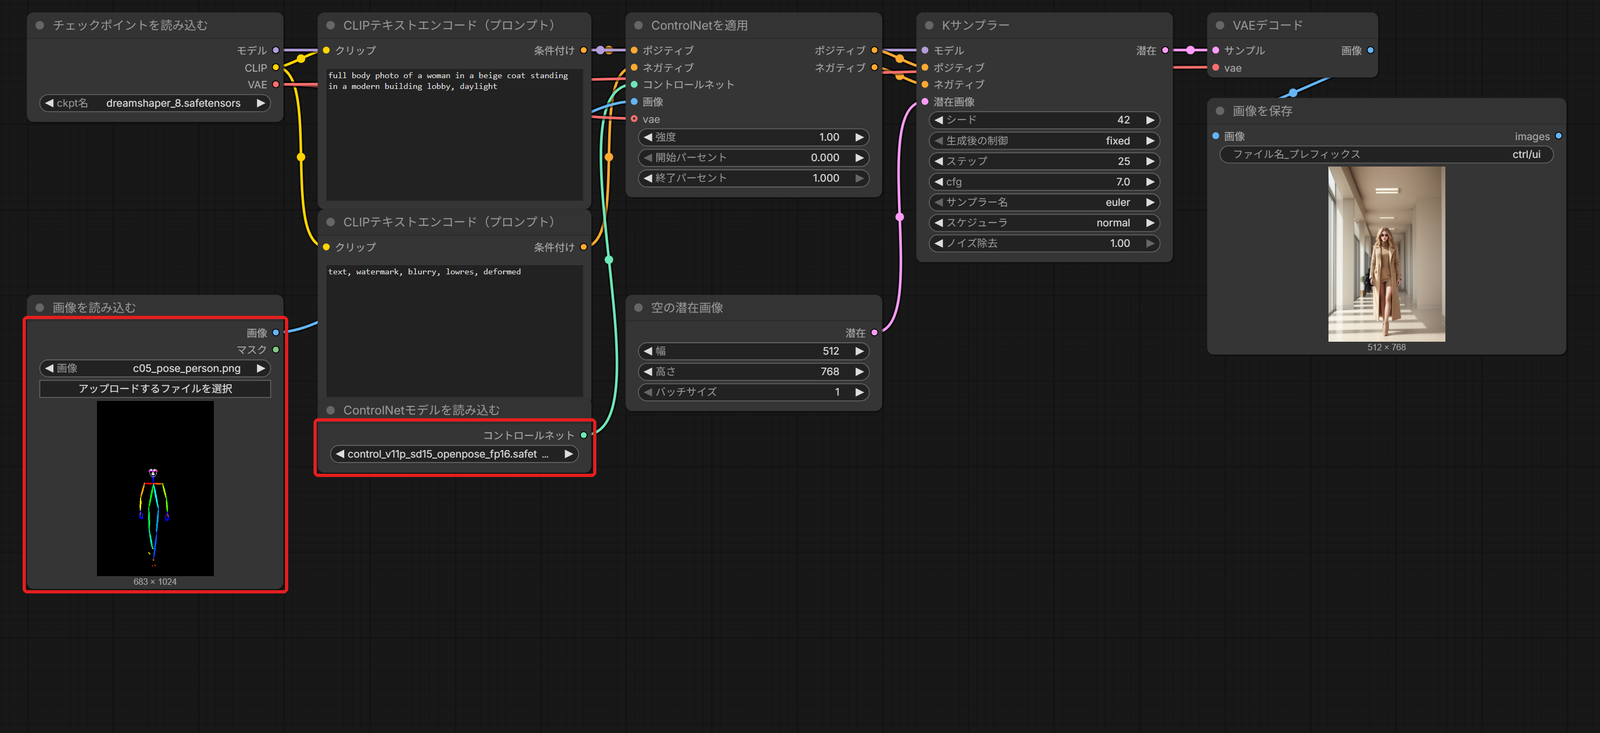Collapse the 画像を保存 node via title dot
Screen dimensions: 1600x733
point(1220,111)
